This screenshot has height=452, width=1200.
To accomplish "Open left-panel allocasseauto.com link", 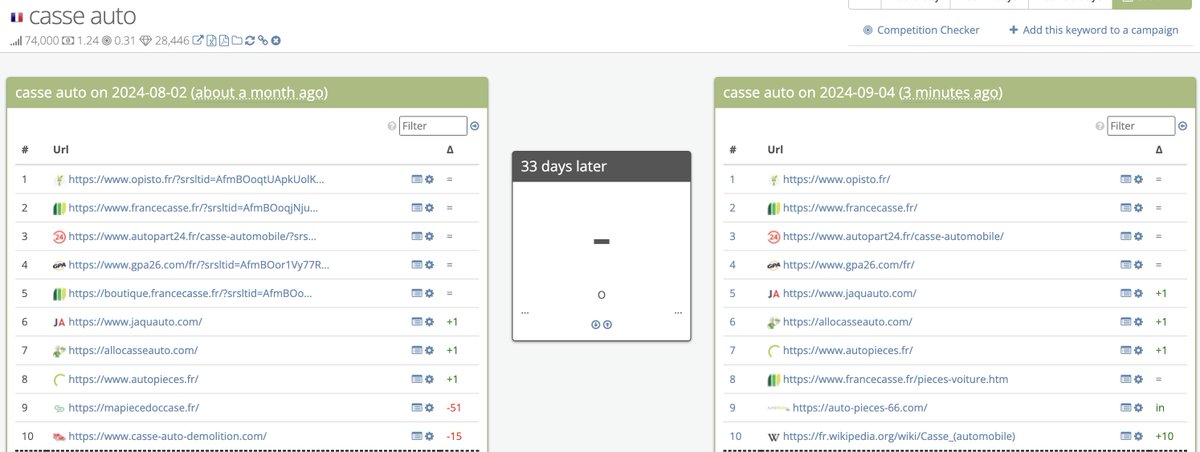I will [x=133, y=350].
